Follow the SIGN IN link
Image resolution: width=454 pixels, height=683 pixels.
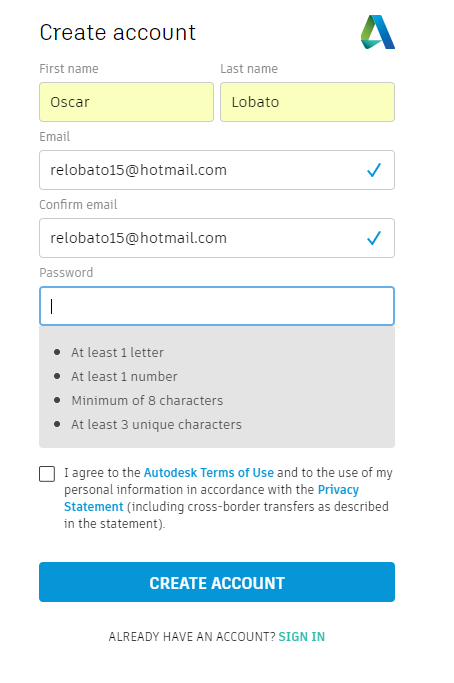coord(302,637)
